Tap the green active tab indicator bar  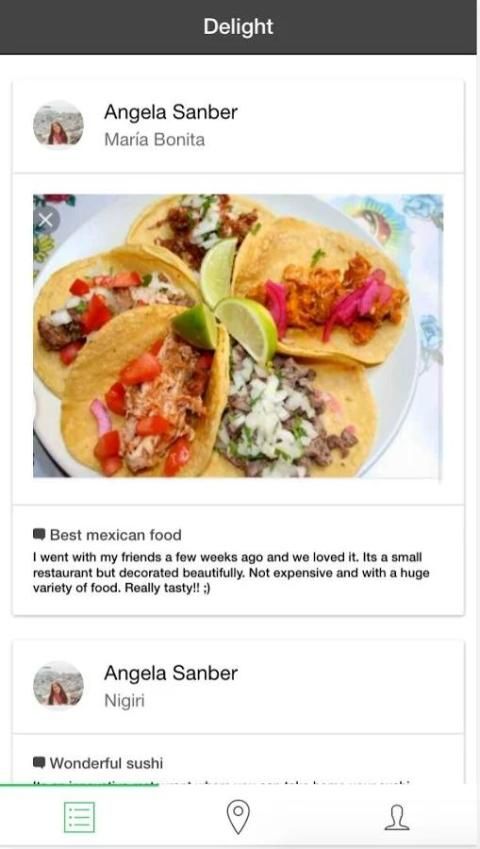pos(80,785)
